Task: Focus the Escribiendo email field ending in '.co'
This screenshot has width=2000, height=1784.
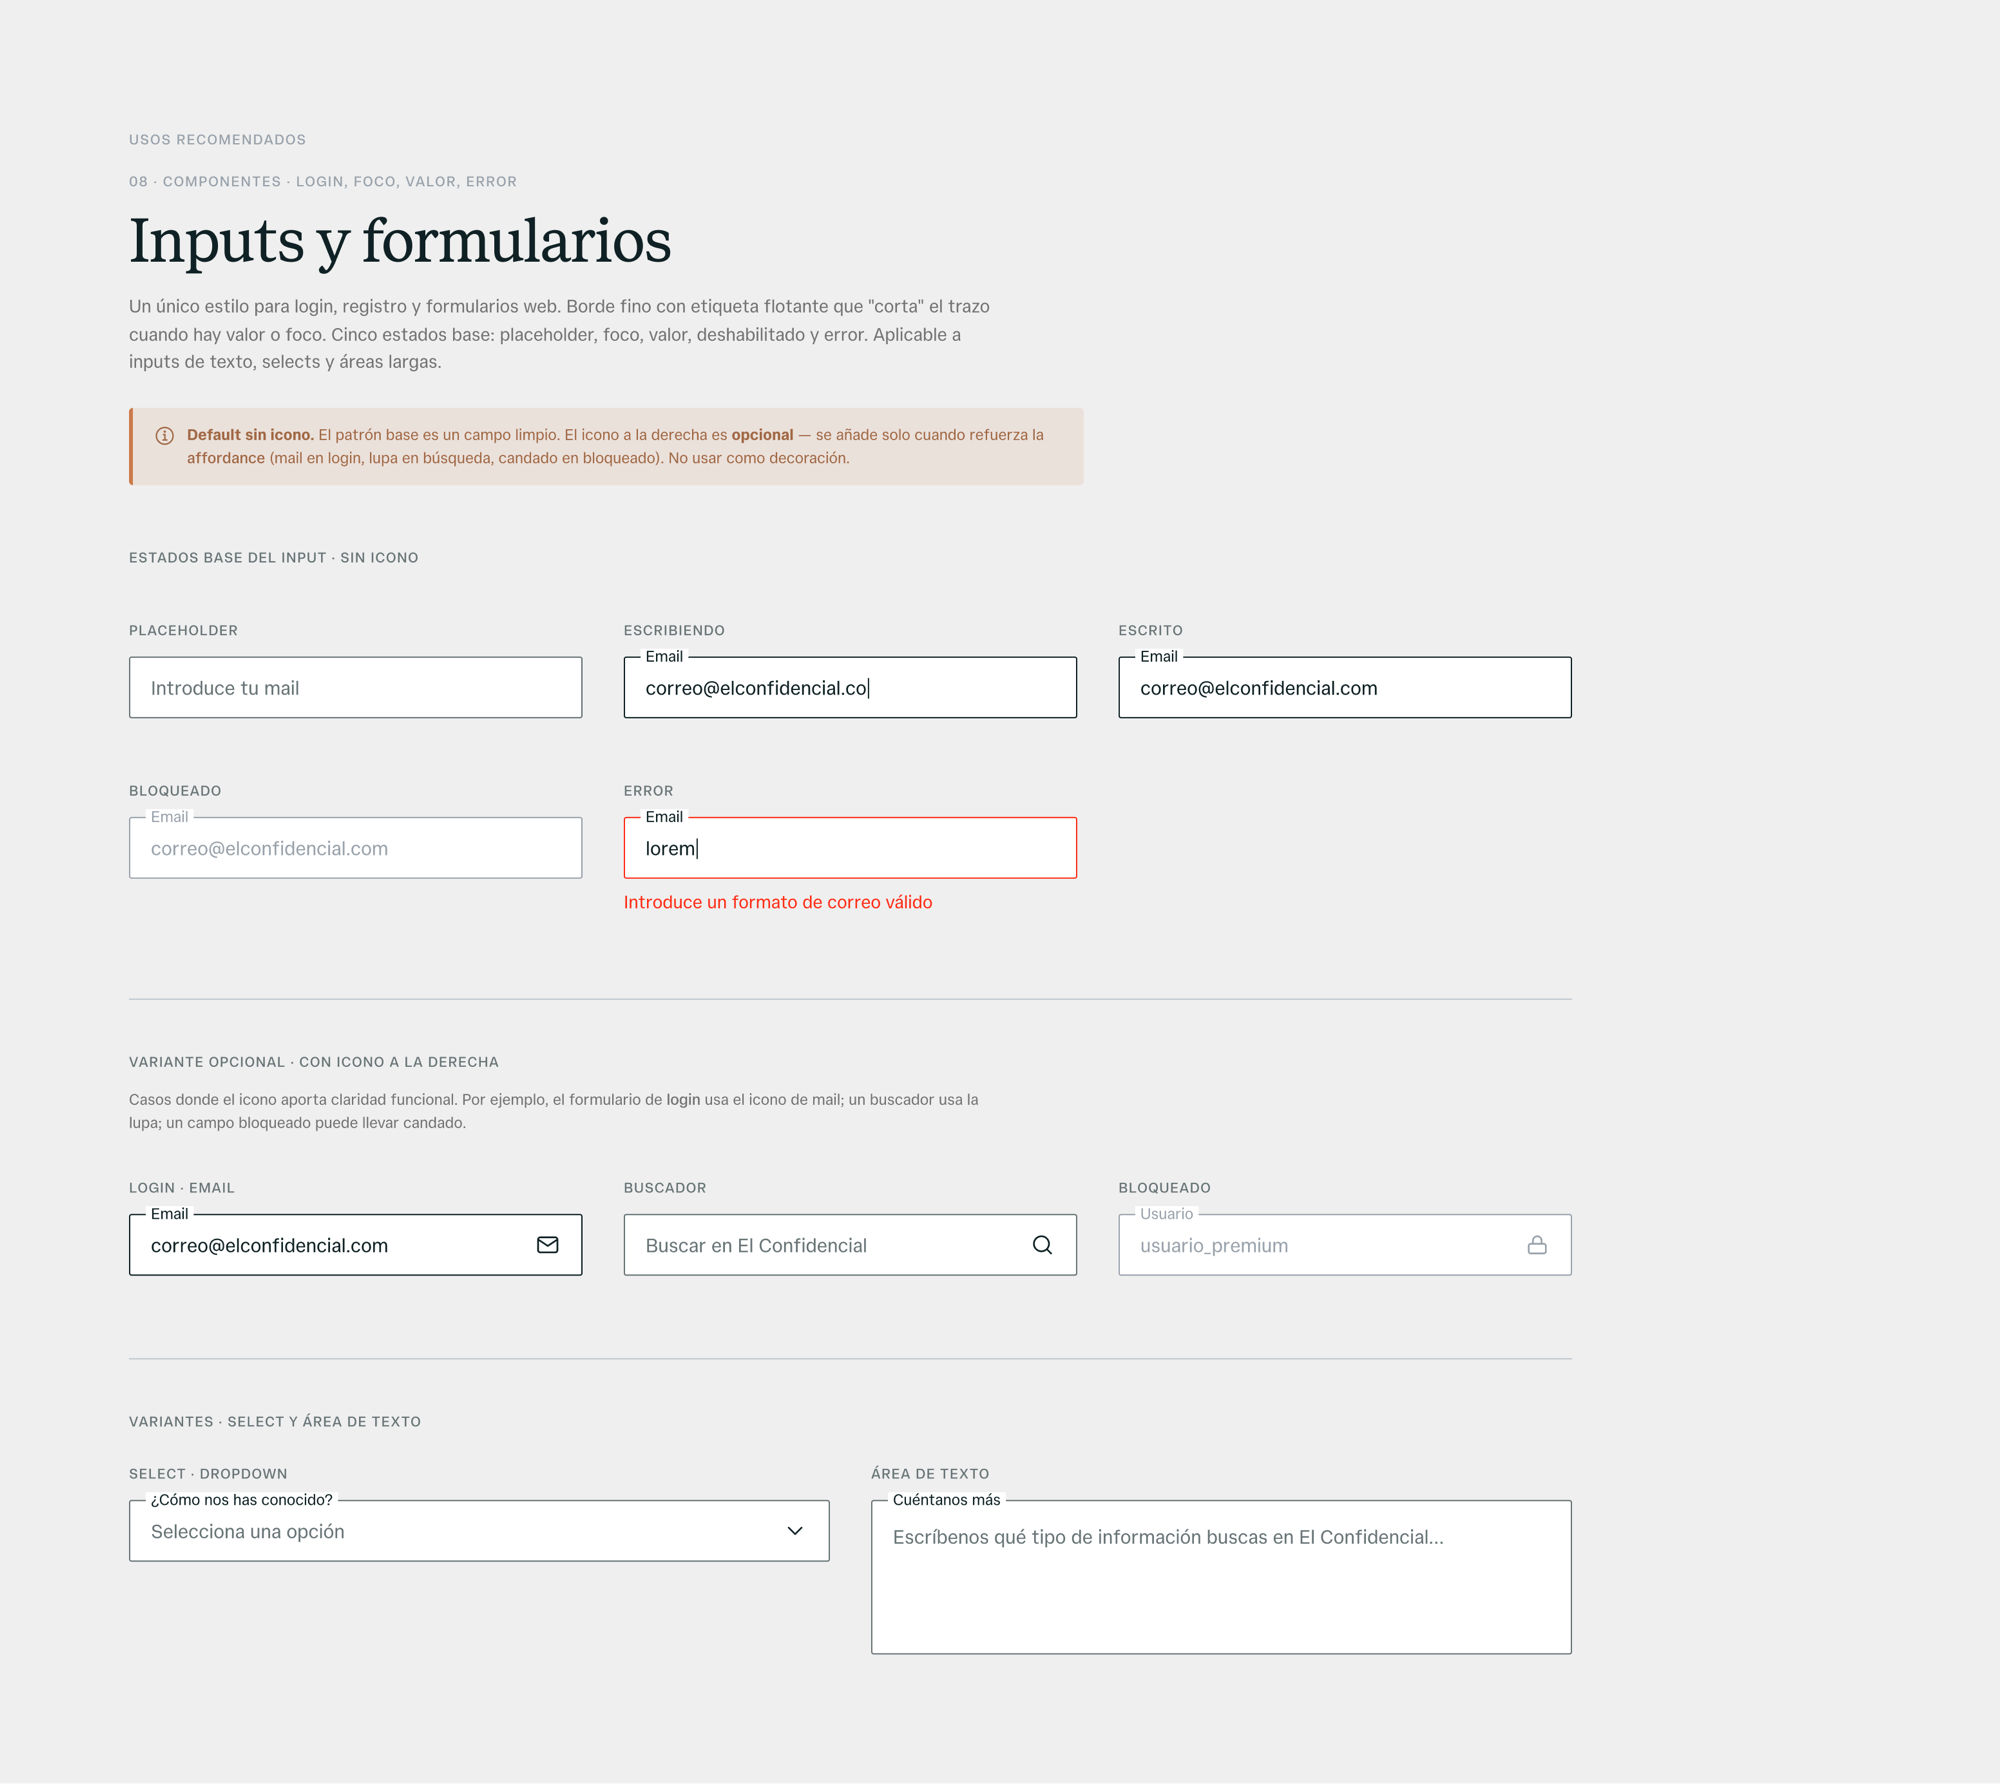Action: (x=850, y=687)
